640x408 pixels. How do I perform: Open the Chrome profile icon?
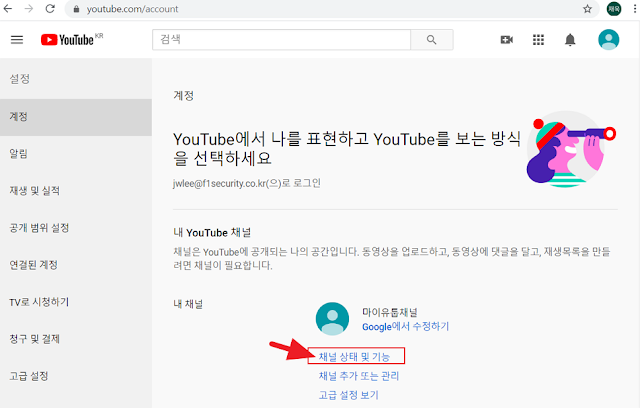pos(614,9)
